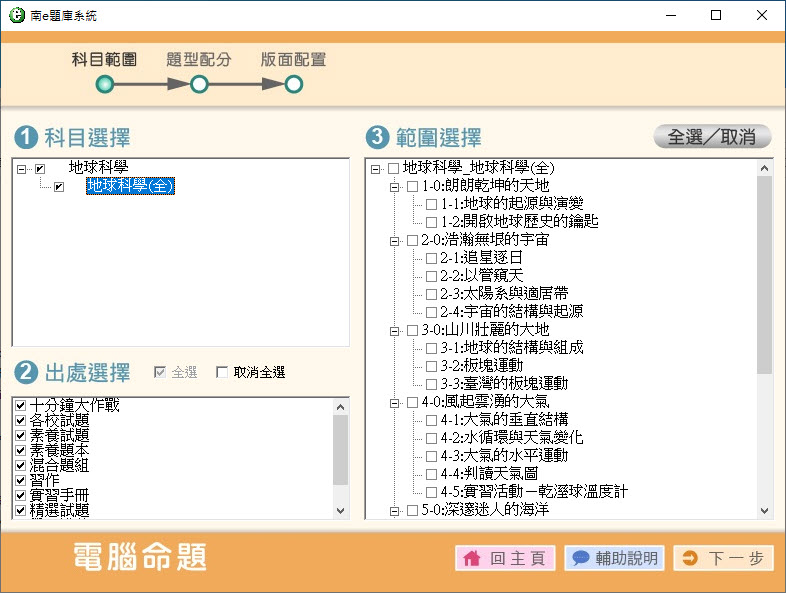786x593 pixels.
Task: Toggle 全選／取消 for range selection
Action: tap(712, 137)
